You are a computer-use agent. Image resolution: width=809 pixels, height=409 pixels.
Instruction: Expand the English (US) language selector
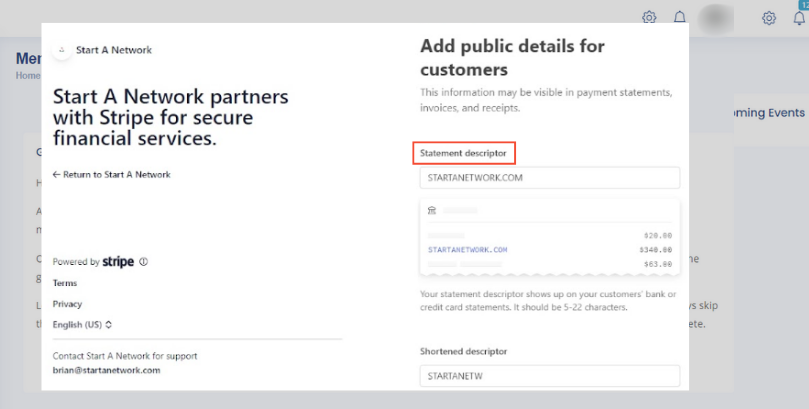click(83, 325)
